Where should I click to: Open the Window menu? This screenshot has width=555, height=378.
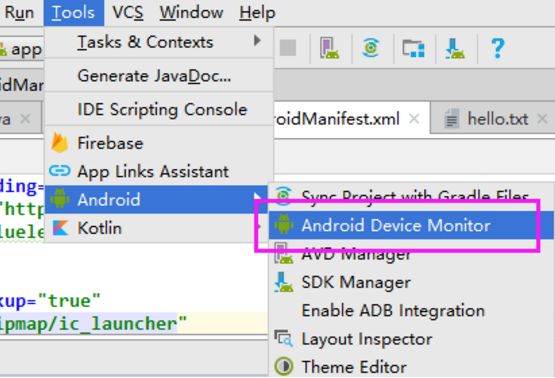pyautogui.click(x=191, y=13)
